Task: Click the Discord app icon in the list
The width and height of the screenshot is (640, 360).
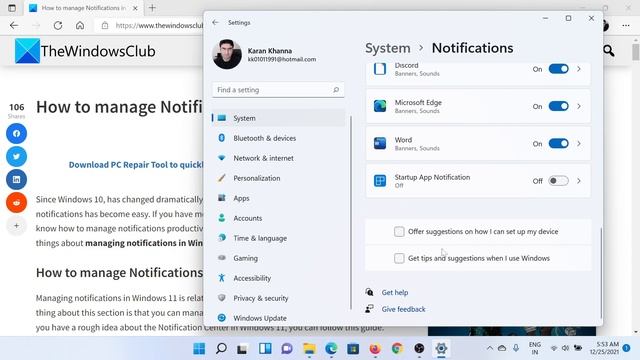Action: [380, 69]
